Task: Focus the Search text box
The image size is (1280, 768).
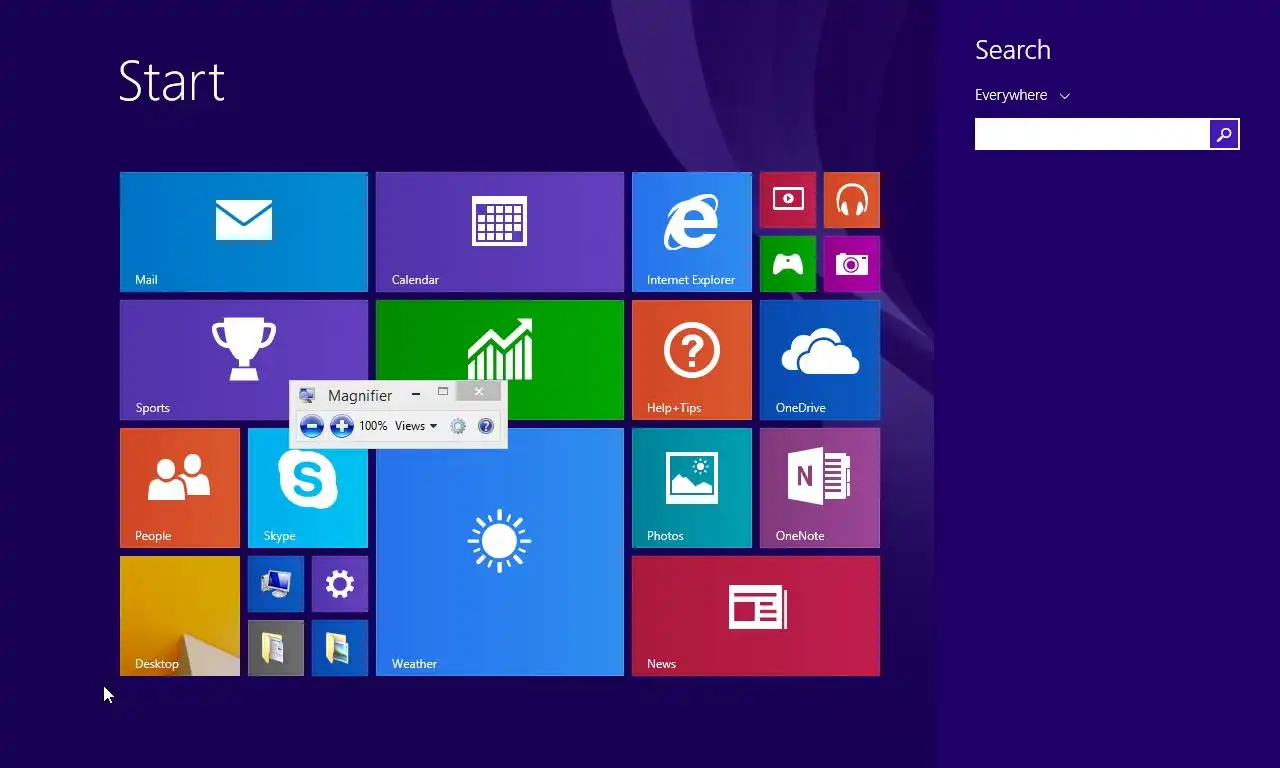Action: click(x=1092, y=134)
